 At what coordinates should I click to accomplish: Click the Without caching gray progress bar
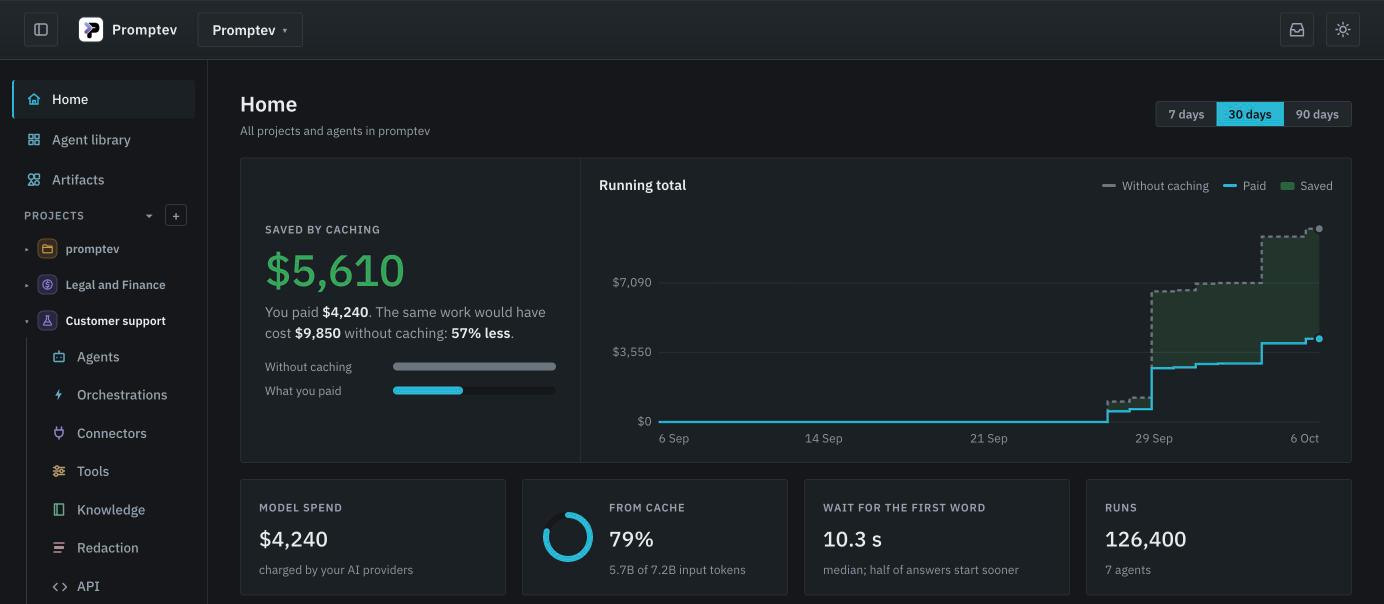pyautogui.click(x=474, y=367)
